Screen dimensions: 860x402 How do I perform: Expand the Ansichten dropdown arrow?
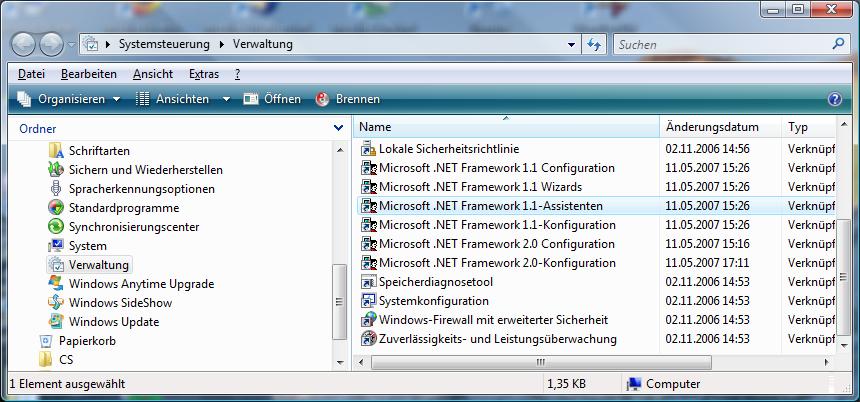point(226,99)
